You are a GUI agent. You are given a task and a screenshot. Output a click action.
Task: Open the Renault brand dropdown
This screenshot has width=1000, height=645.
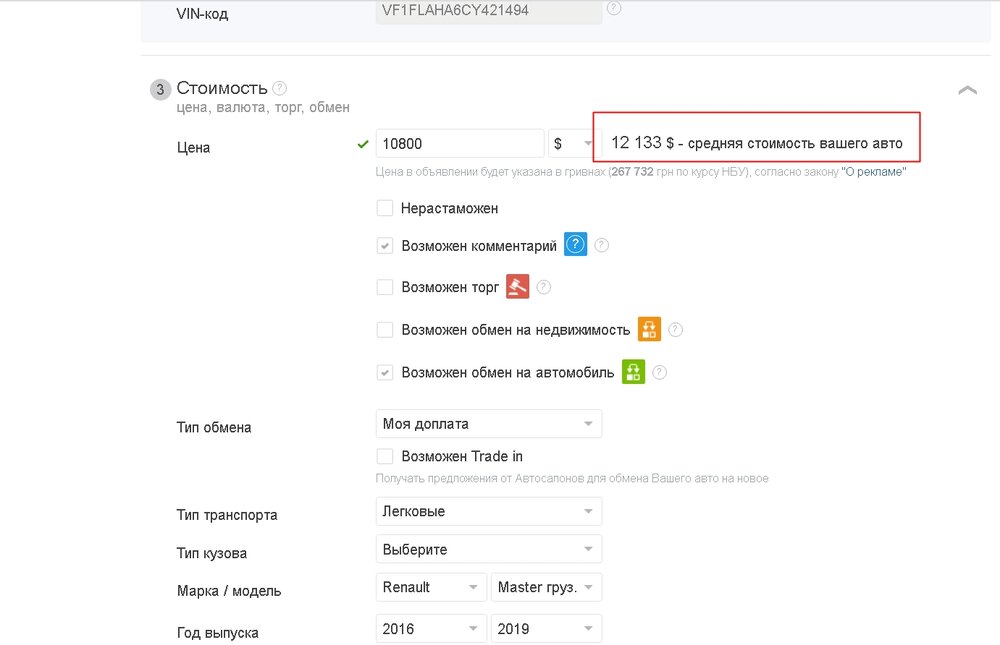(431, 587)
